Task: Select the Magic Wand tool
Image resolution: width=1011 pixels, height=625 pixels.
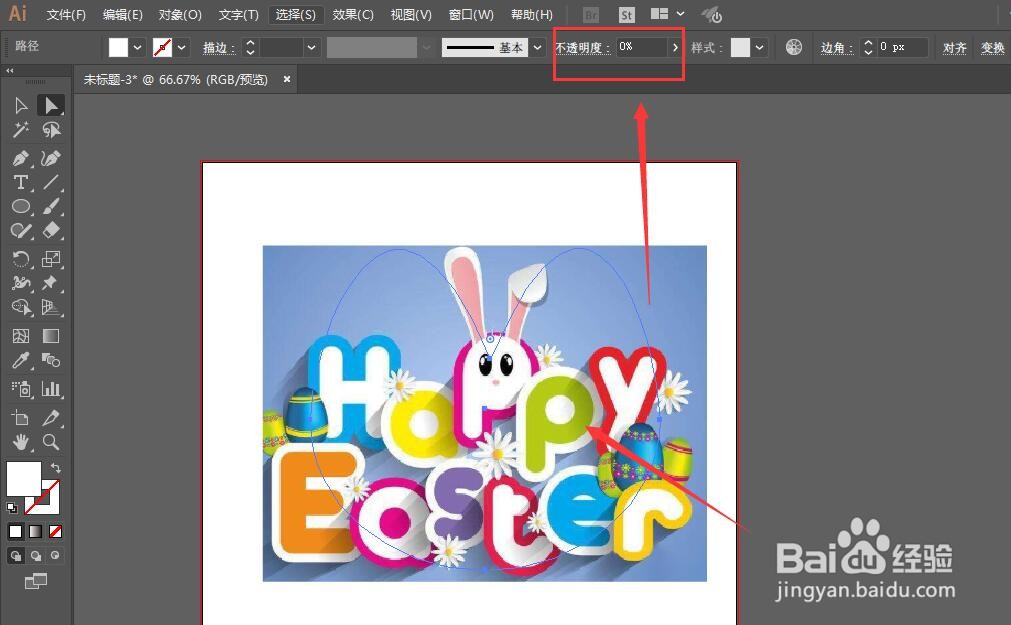Action: point(21,130)
